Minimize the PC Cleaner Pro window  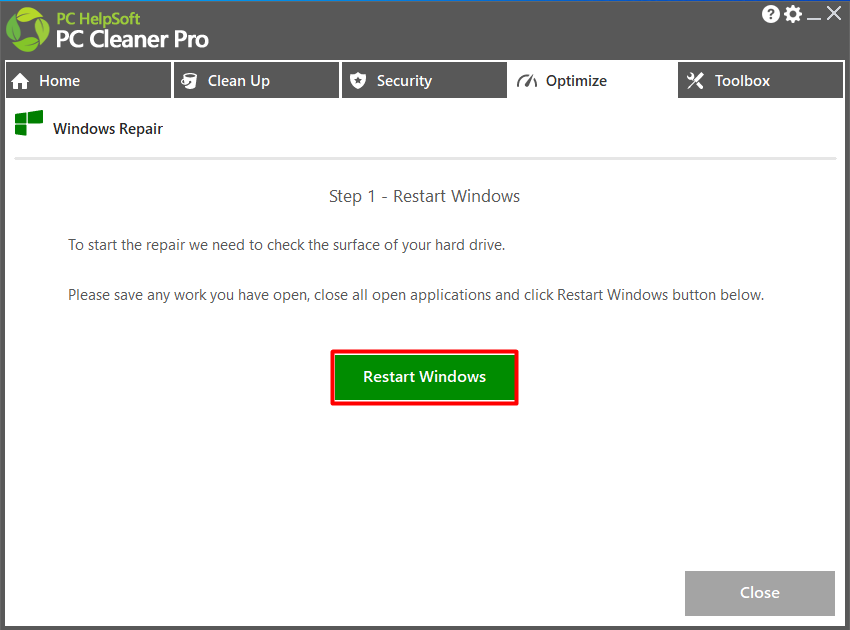(x=814, y=16)
